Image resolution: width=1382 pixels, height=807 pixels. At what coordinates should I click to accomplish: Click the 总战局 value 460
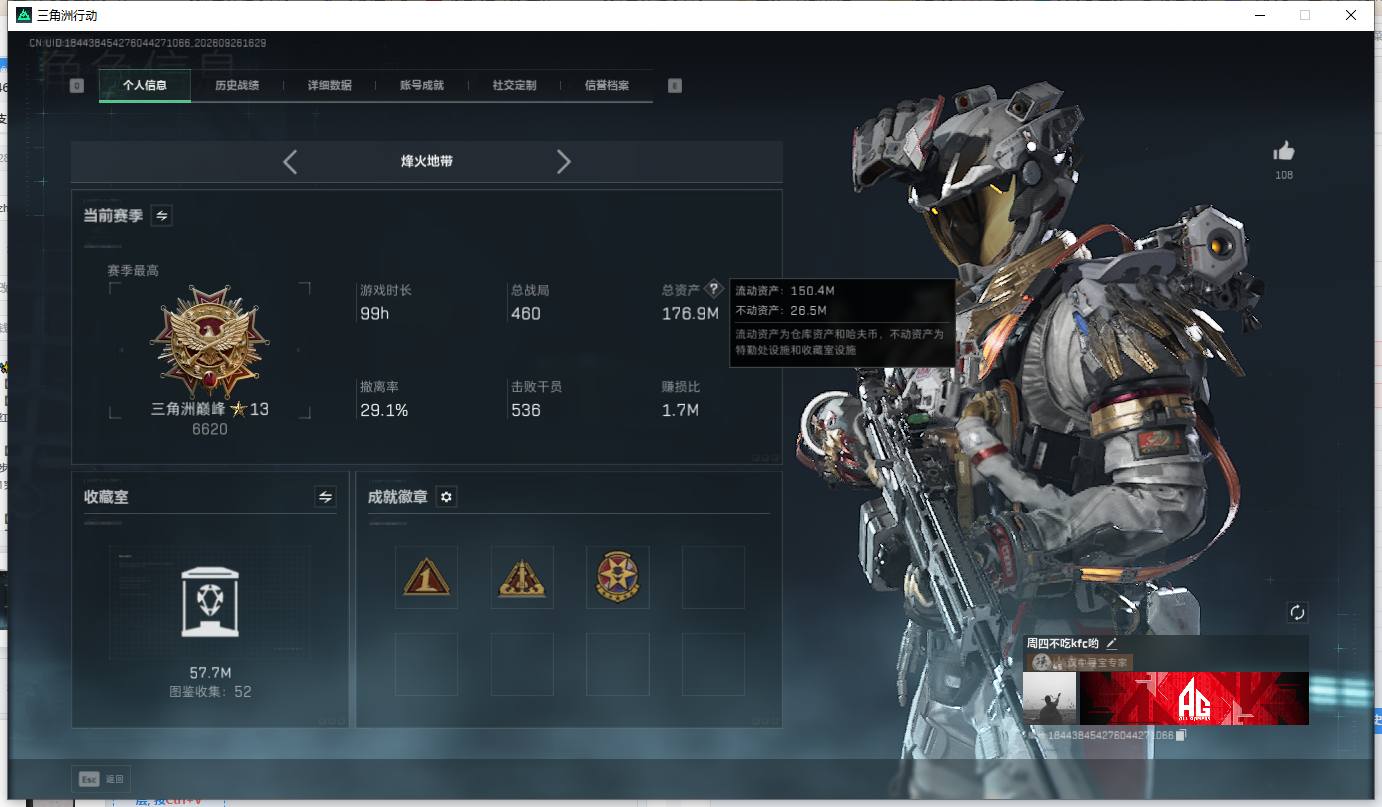point(526,314)
